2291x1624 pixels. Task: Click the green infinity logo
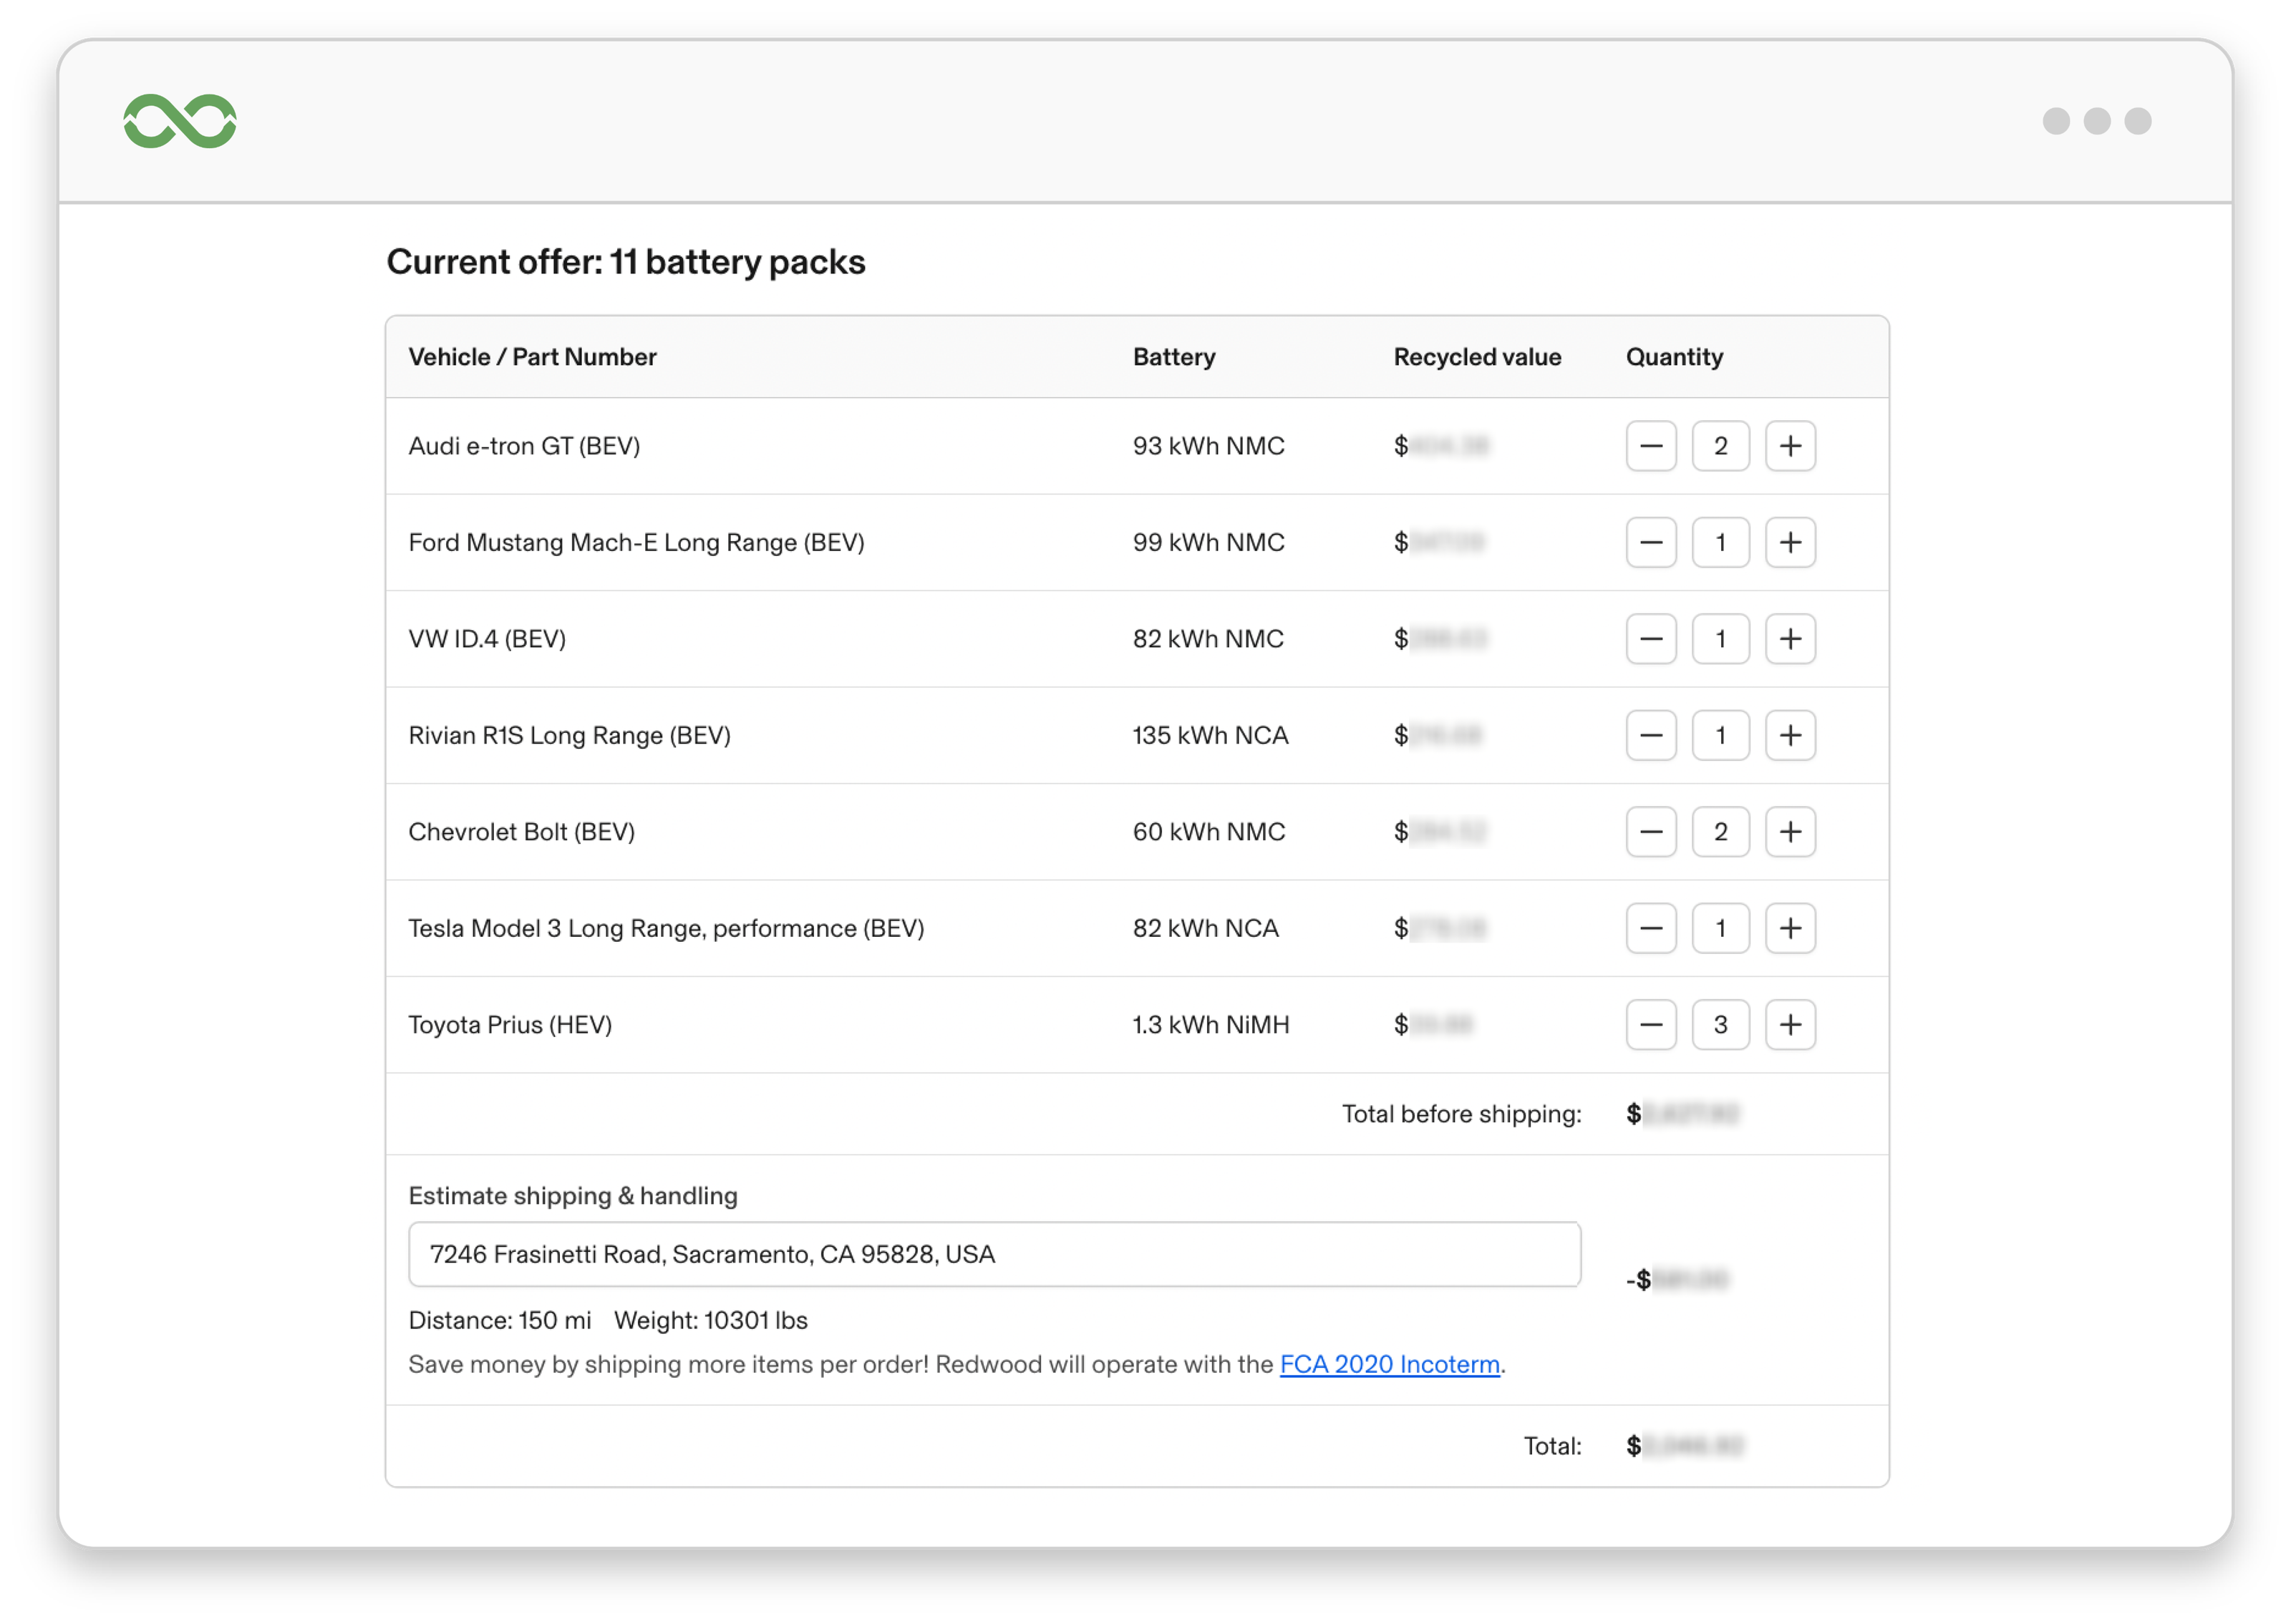[180, 121]
